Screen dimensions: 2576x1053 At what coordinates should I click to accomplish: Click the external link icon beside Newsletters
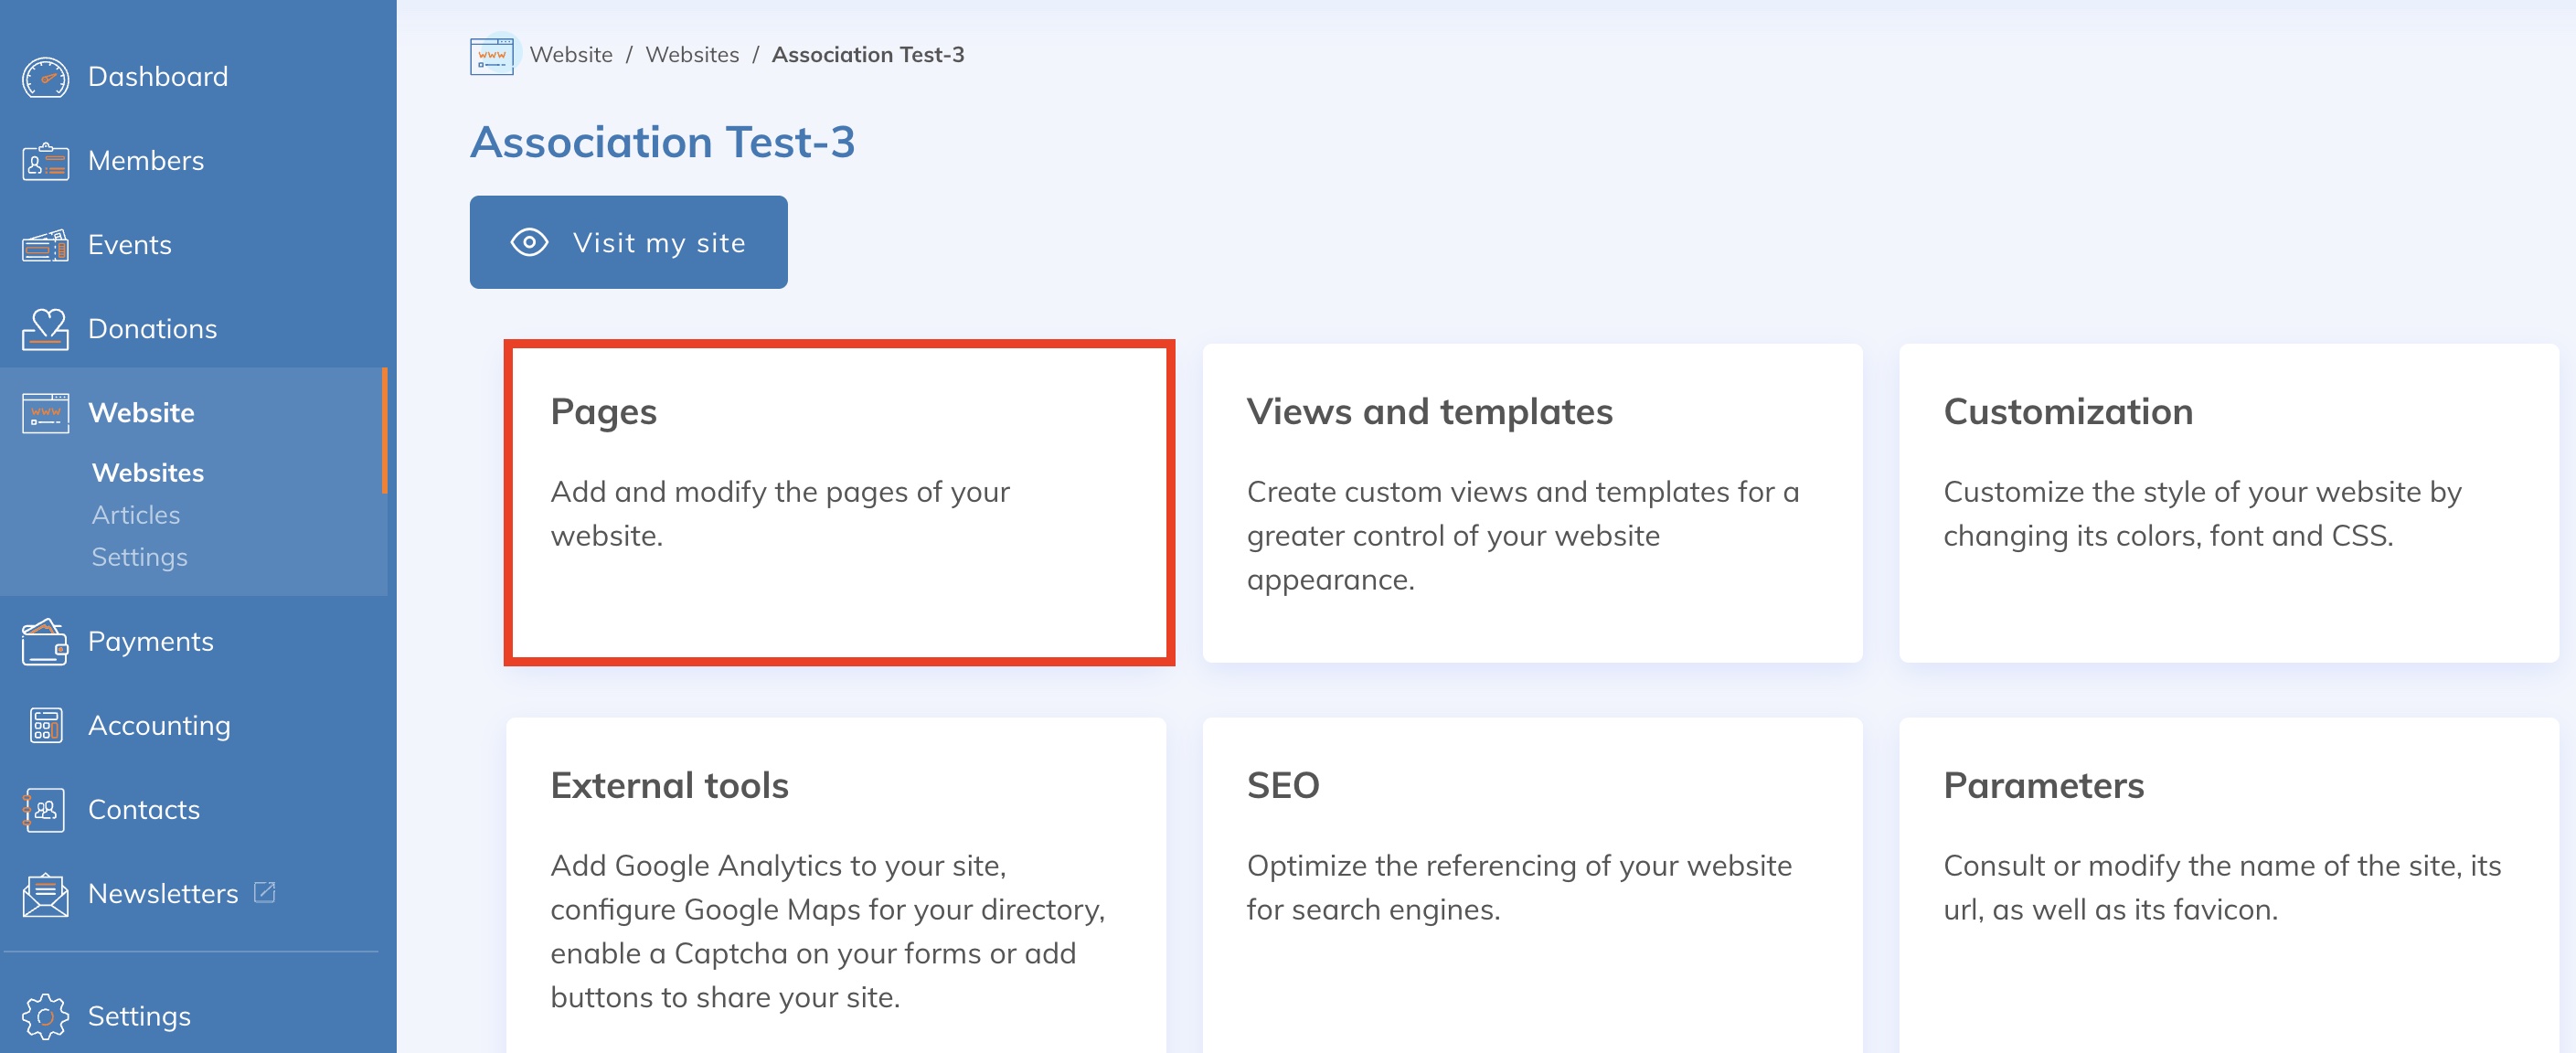tap(264, 892)
